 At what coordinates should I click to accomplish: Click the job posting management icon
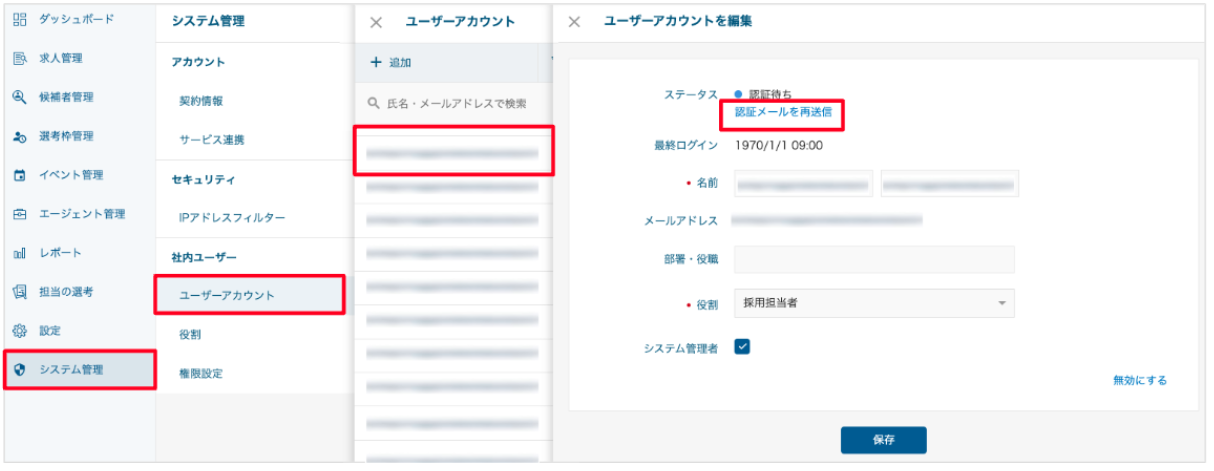click(19, 58)
